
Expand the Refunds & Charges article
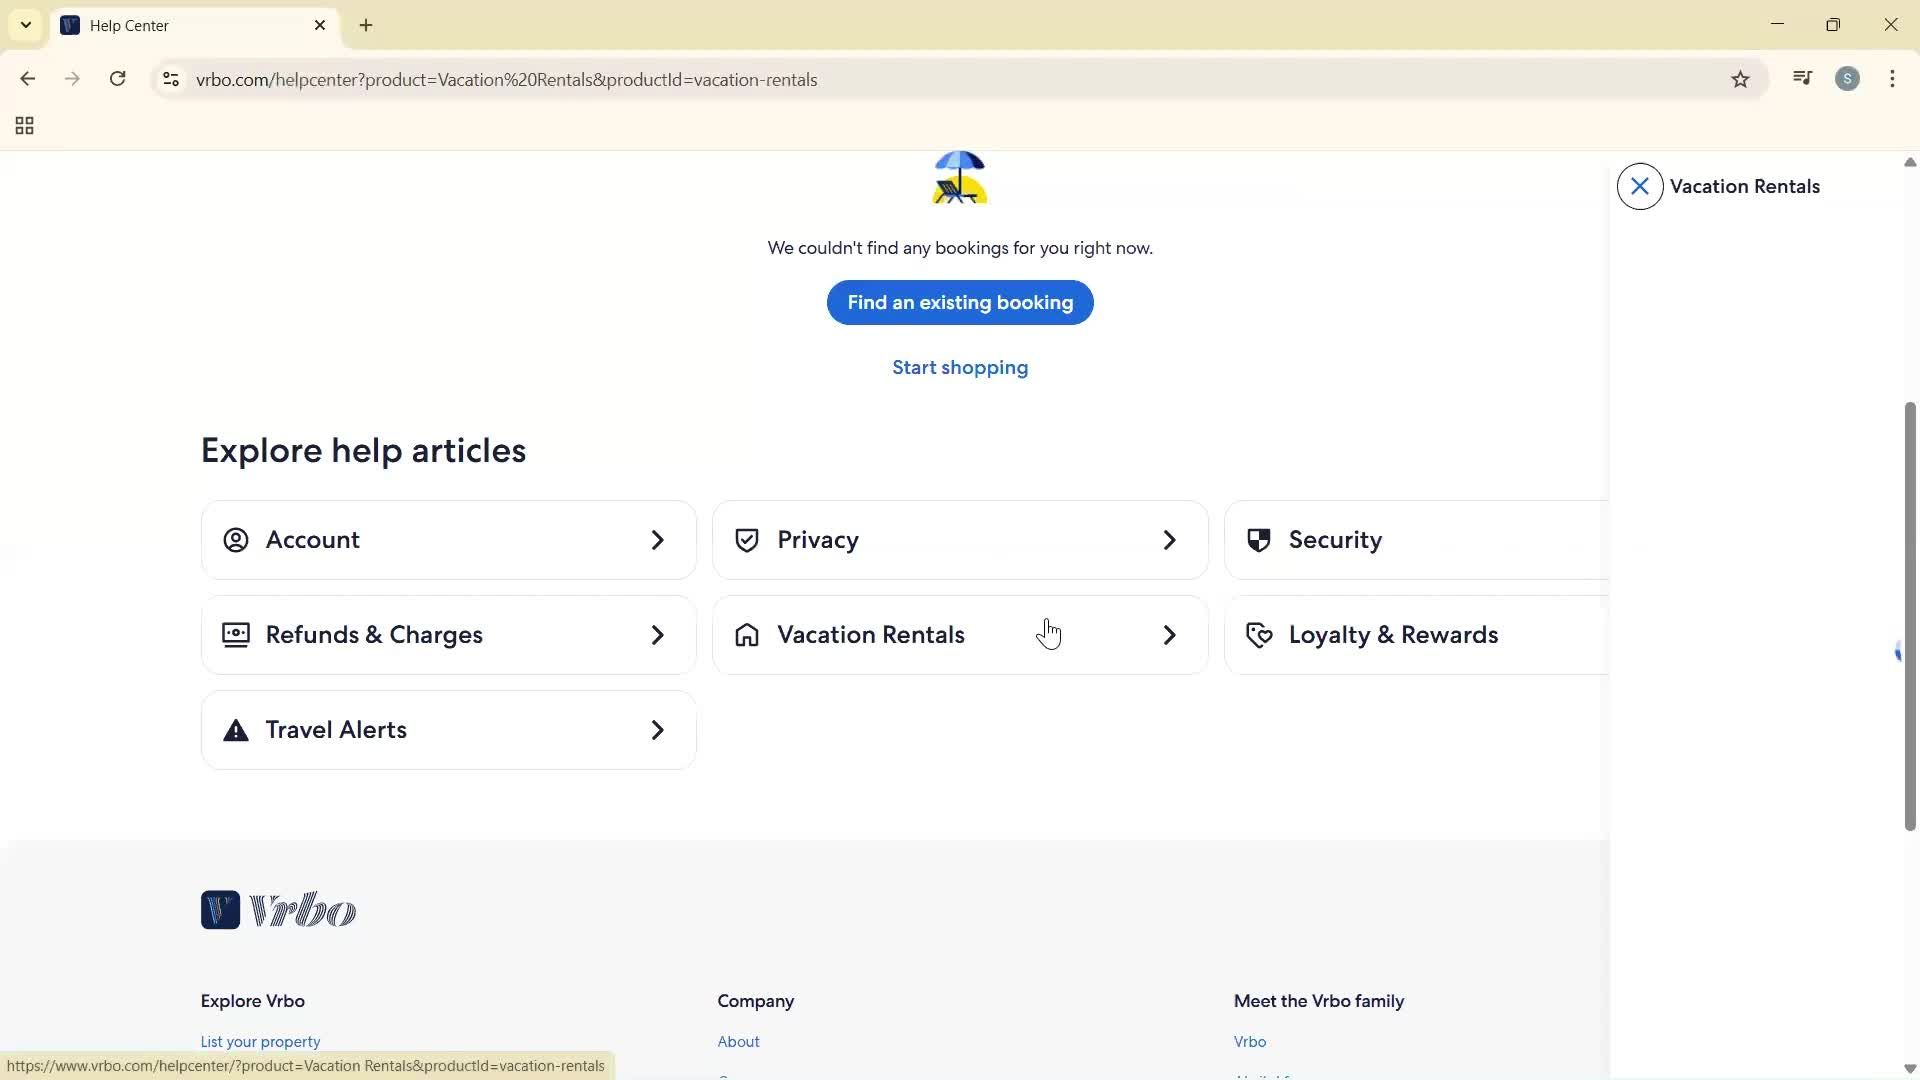[448, 634]
